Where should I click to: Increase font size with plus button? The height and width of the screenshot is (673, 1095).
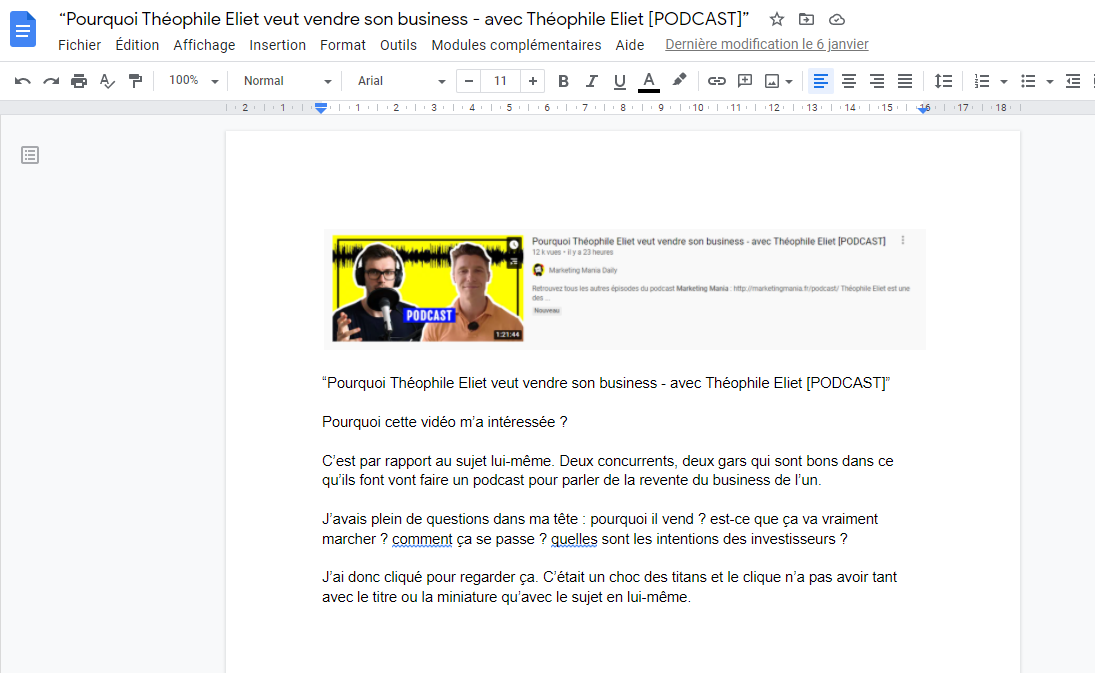(x=533, y=81)
